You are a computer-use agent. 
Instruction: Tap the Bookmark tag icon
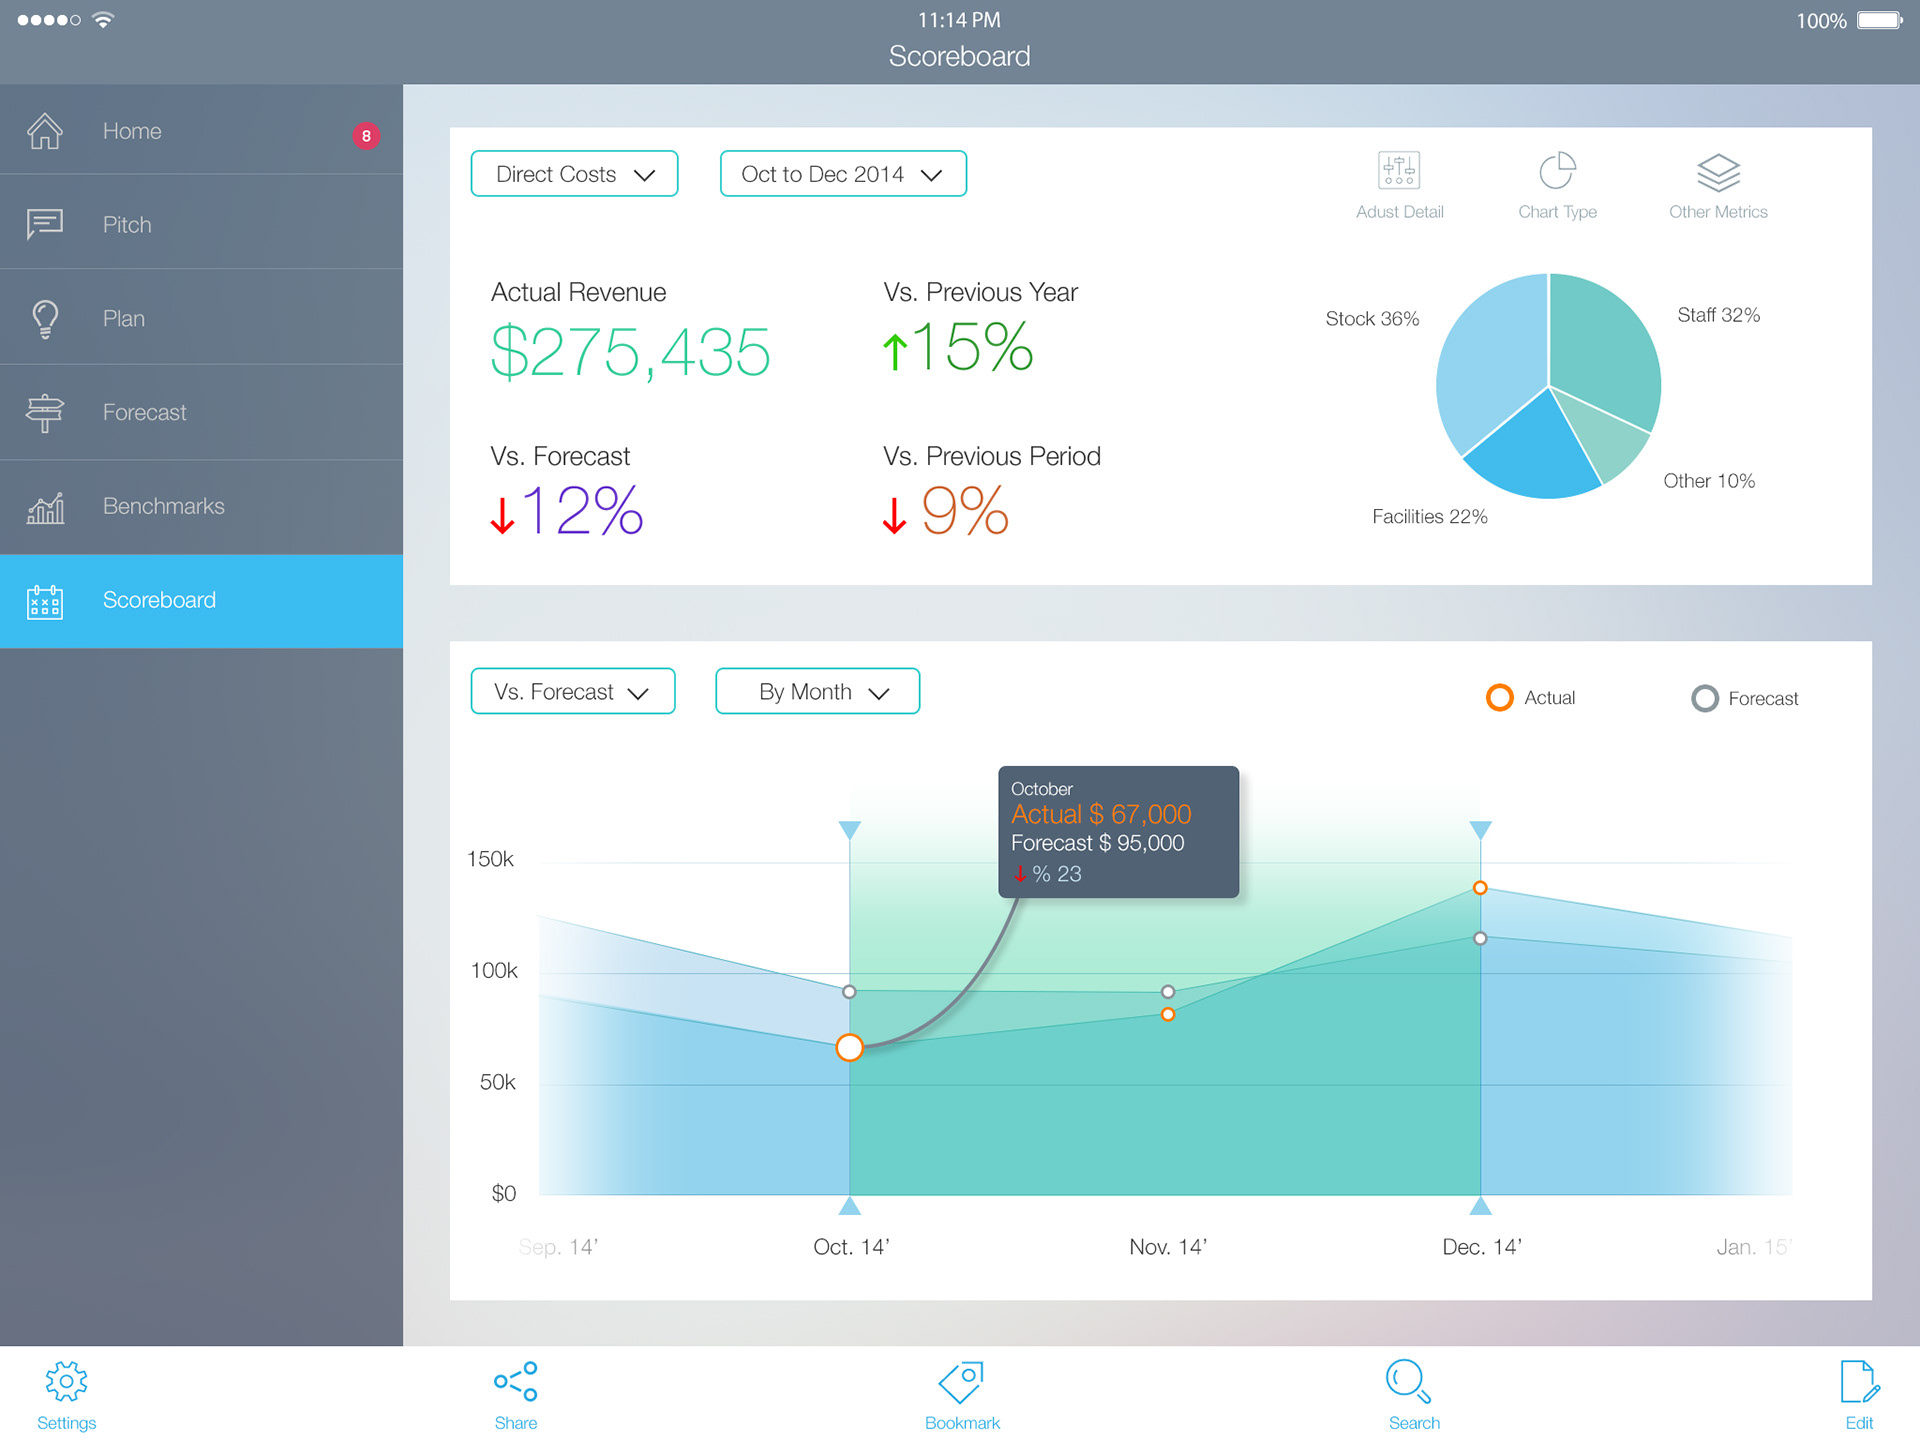click(962, 1382)
